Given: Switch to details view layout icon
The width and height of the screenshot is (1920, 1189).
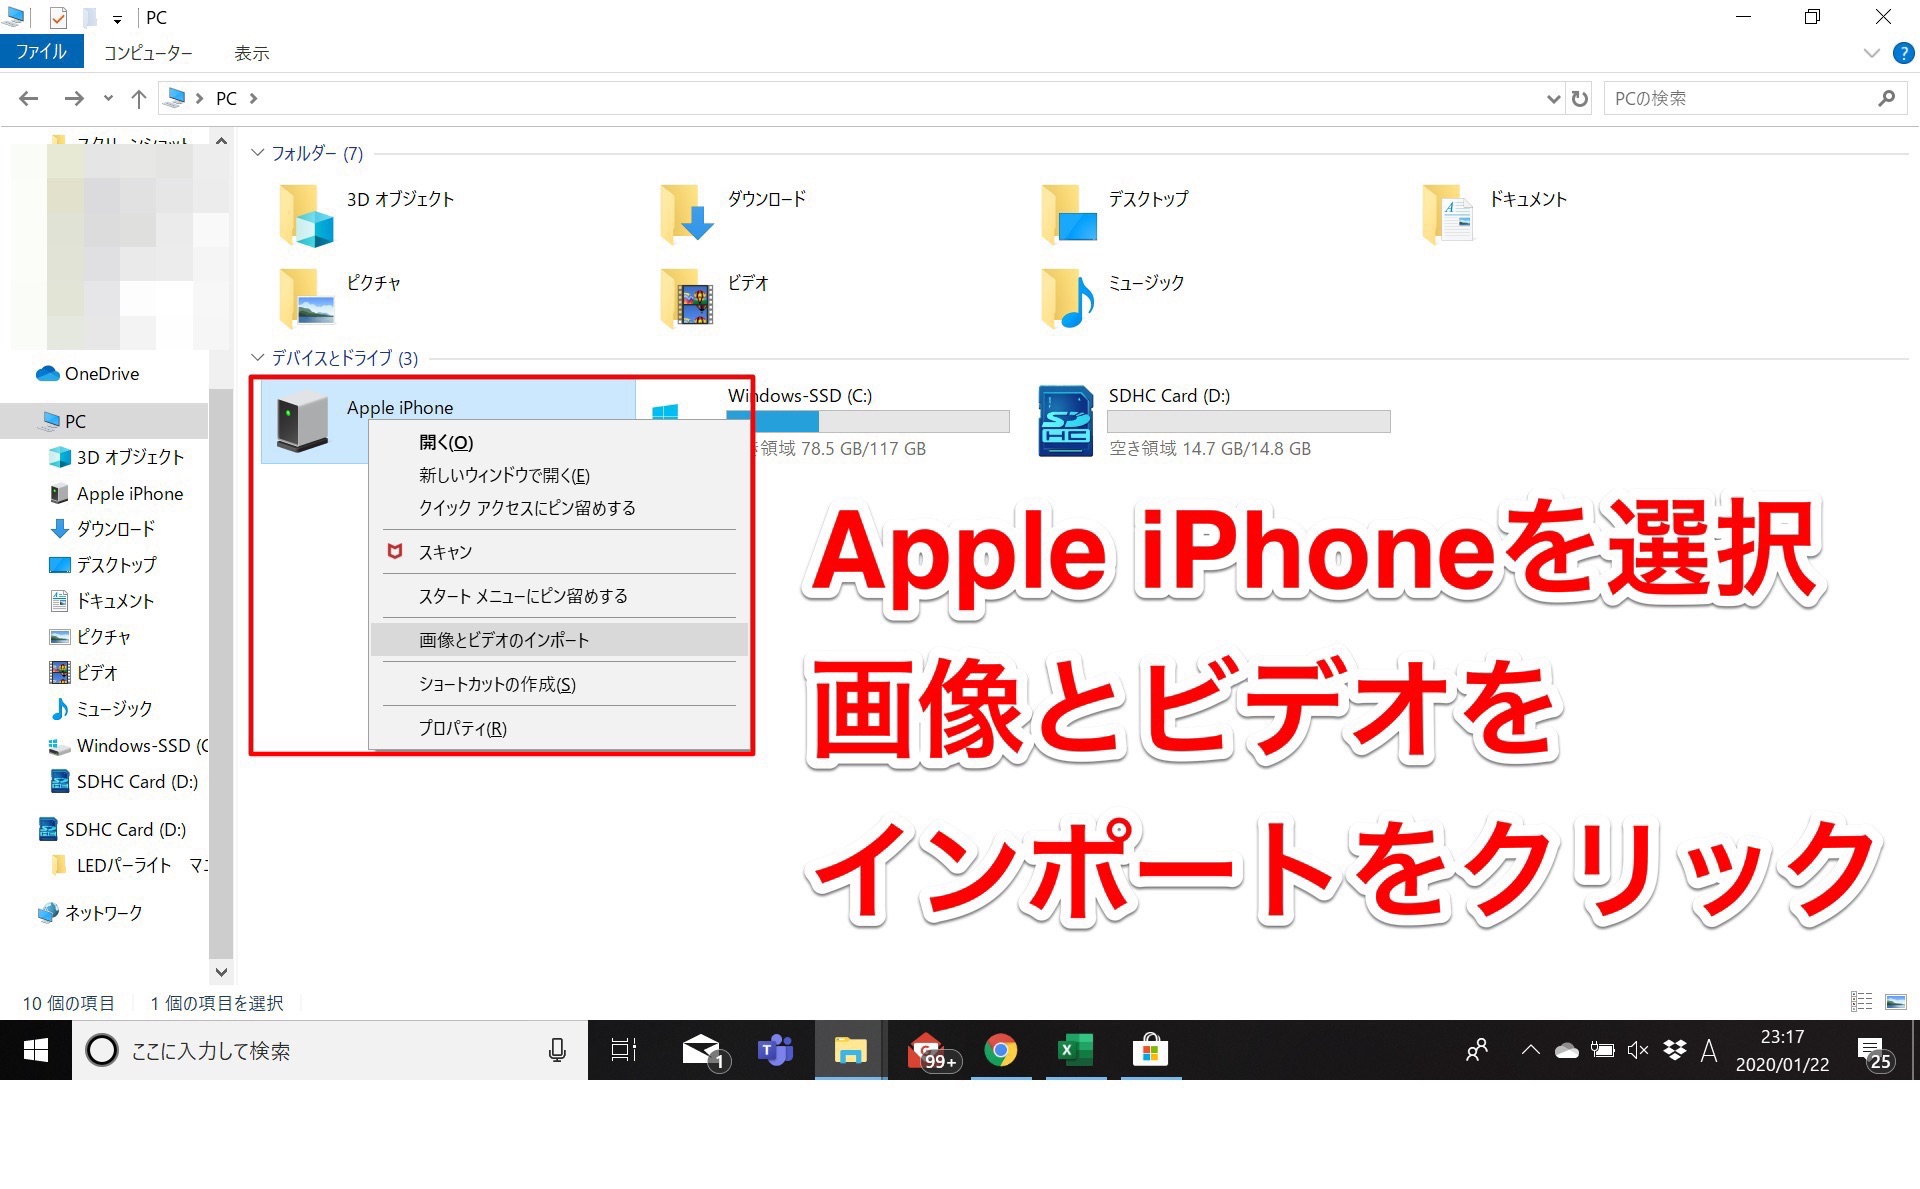Looking at the screenshot, I should (1862, 1001).
